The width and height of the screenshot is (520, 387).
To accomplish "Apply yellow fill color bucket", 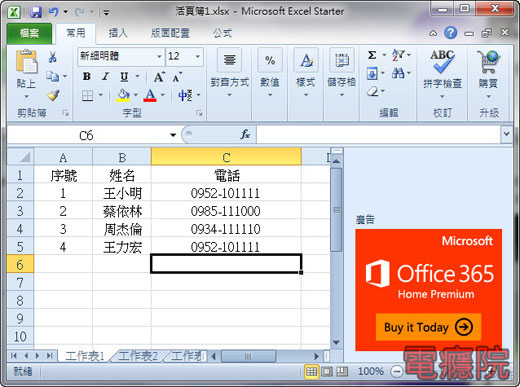I will coord(123,95).
